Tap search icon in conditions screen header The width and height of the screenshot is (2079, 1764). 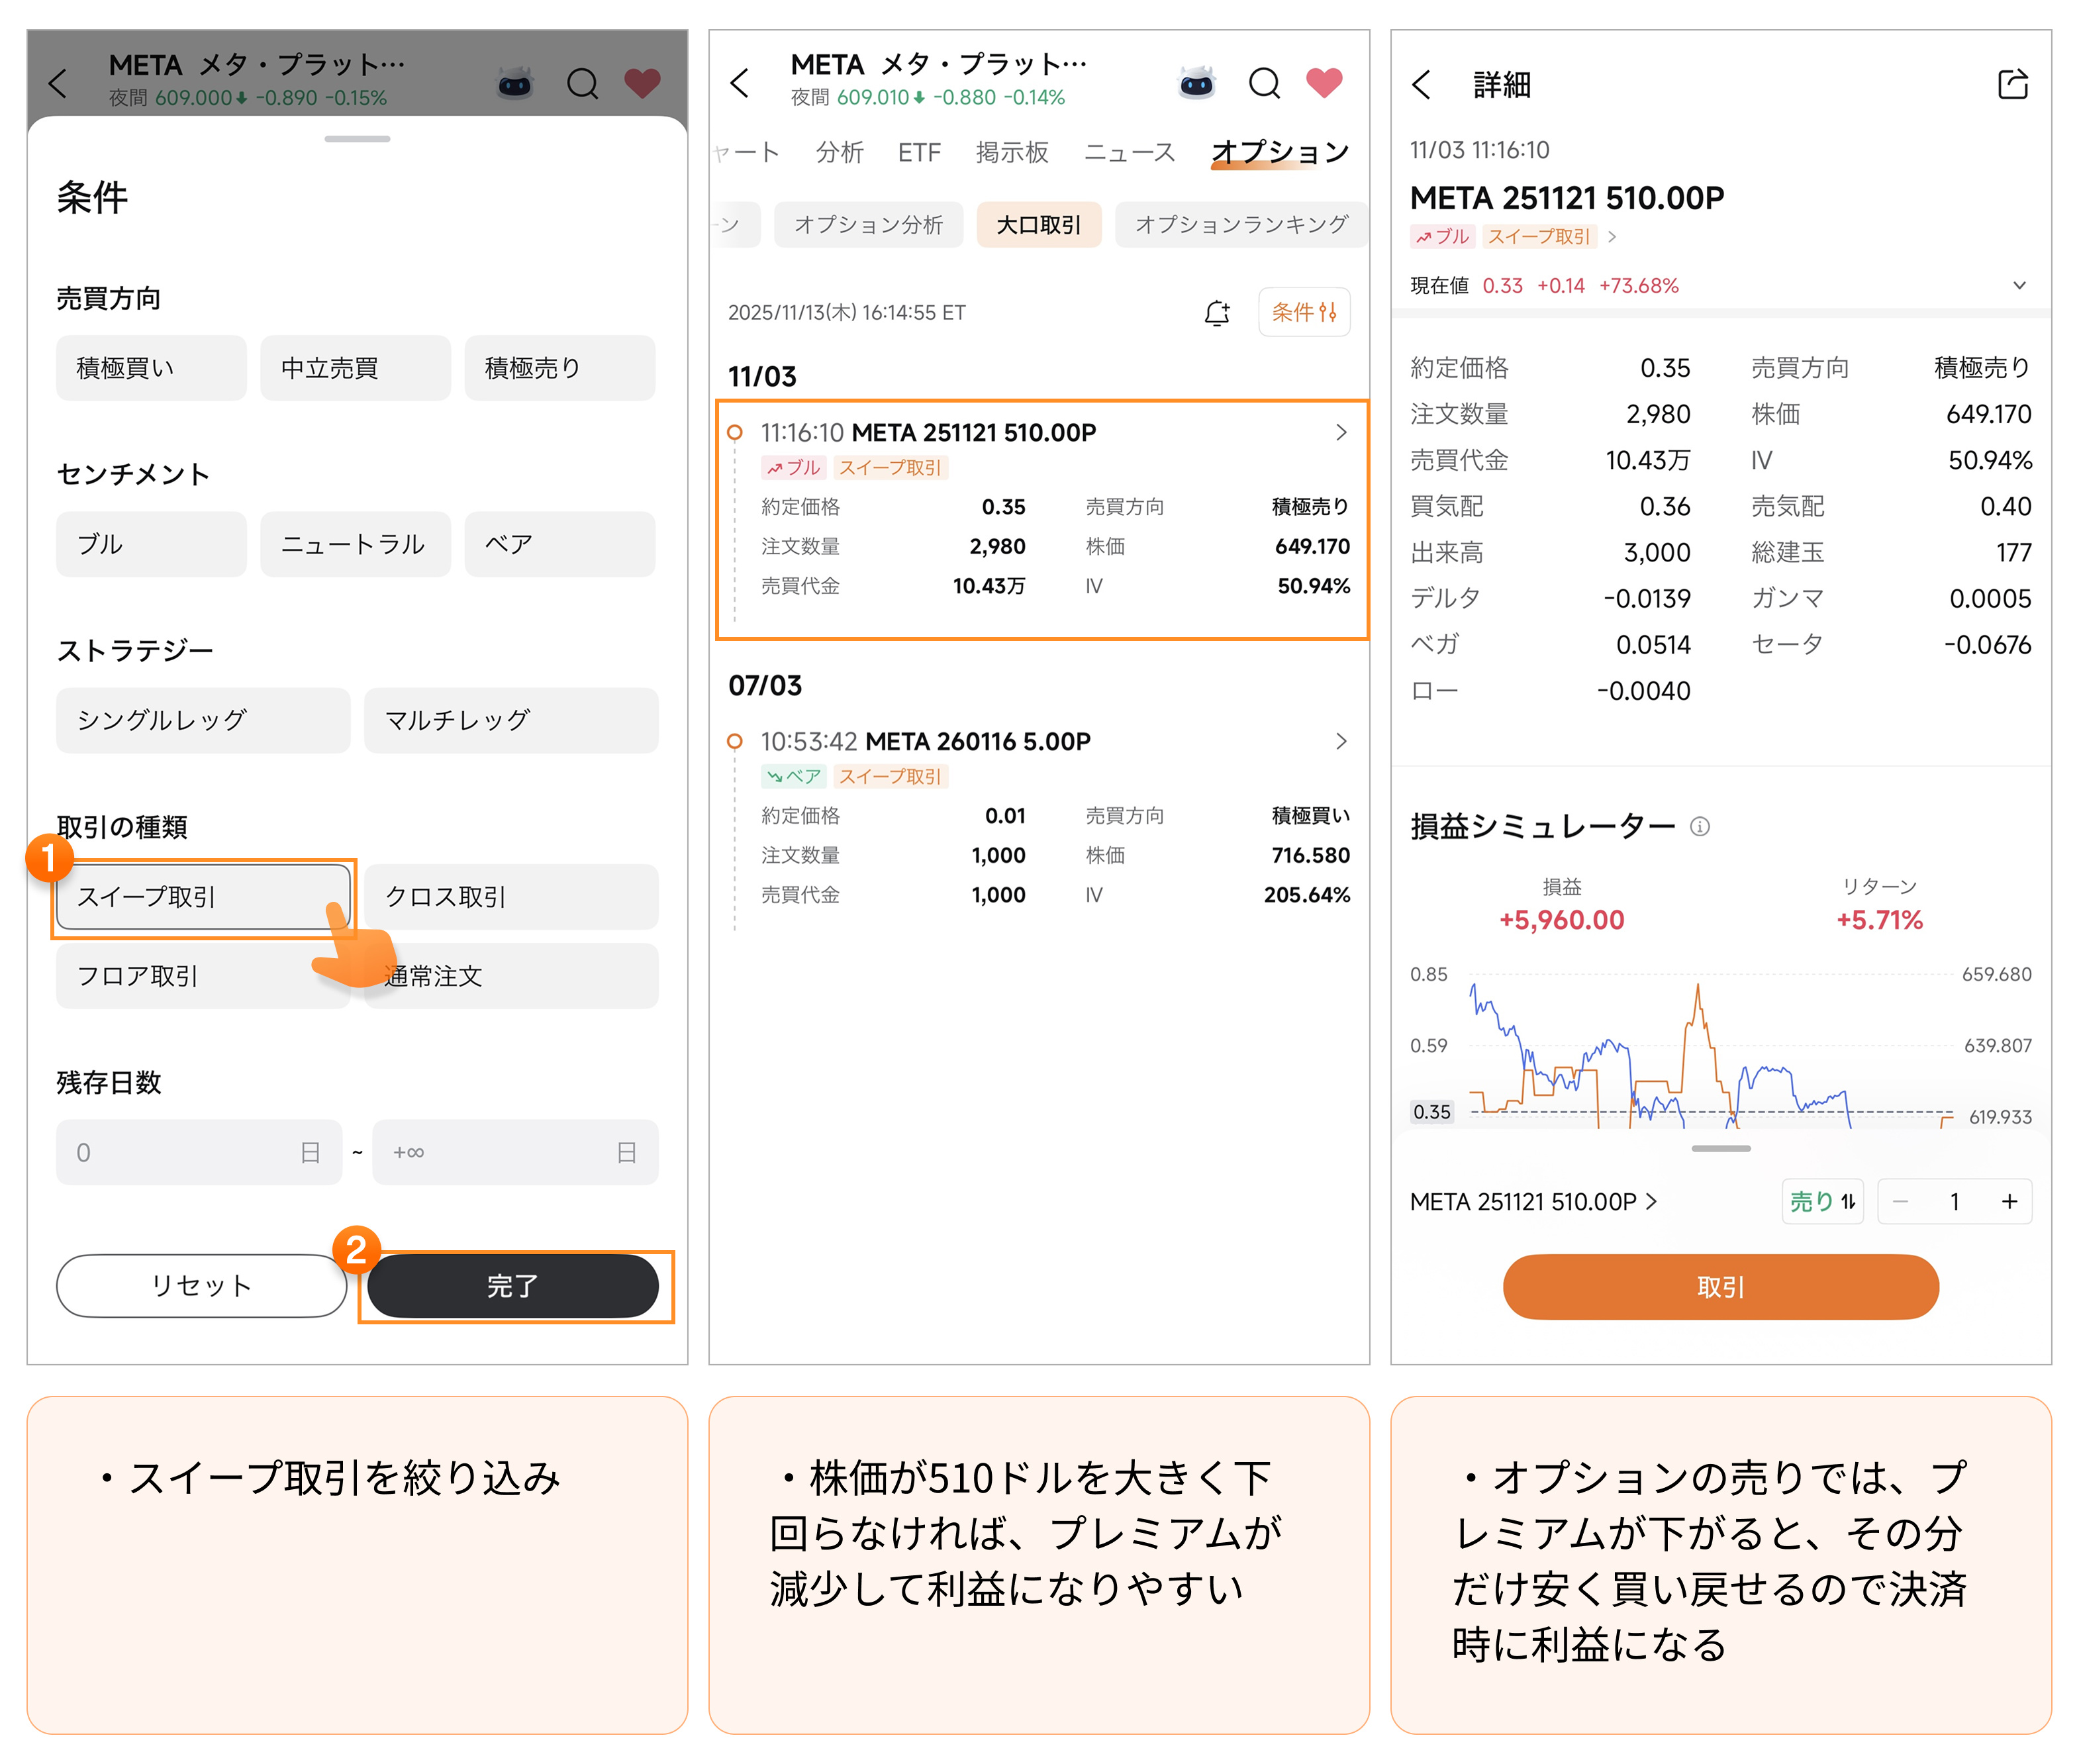[x=582, y=83]
